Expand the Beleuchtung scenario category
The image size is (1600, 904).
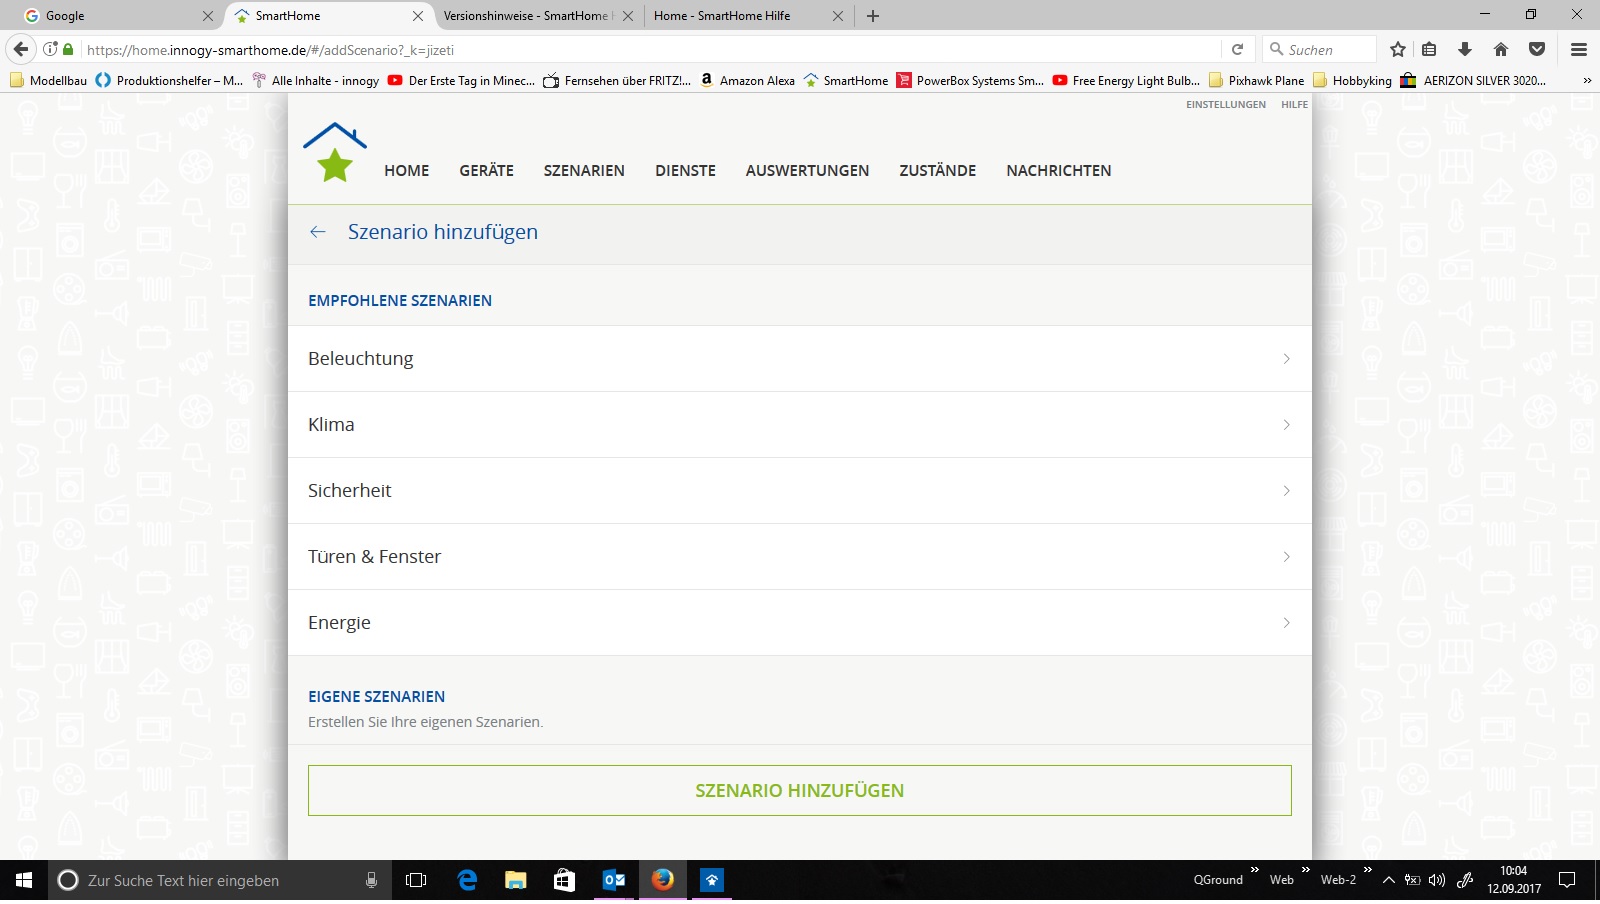799,359
